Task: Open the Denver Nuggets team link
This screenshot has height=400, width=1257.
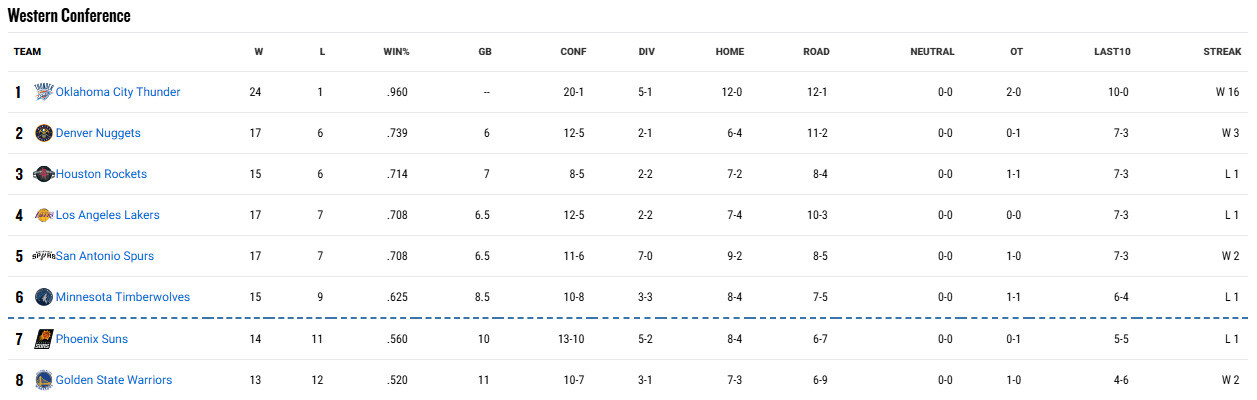Action: [98, 133]
